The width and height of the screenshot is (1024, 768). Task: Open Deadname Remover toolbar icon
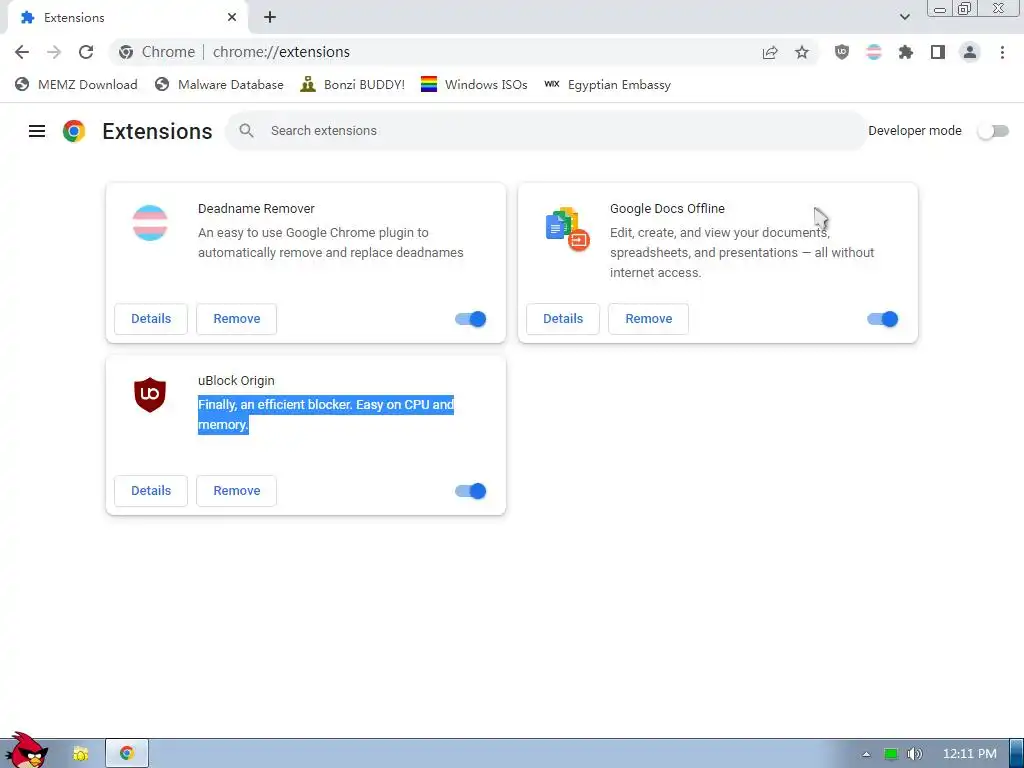pyautogui.click(x=874, y=52)
